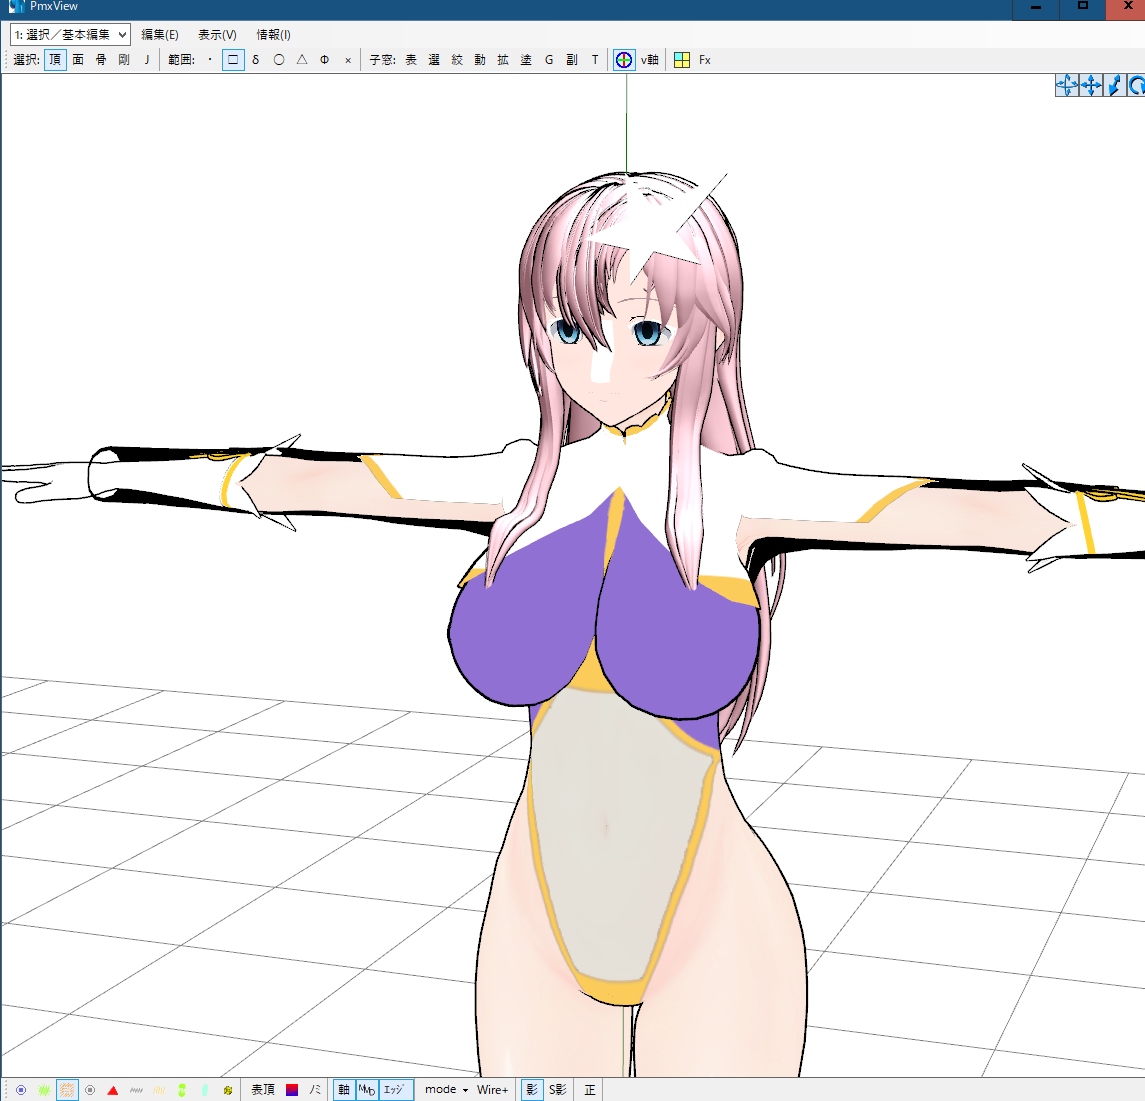Open the 表示(V) menu

217,34
